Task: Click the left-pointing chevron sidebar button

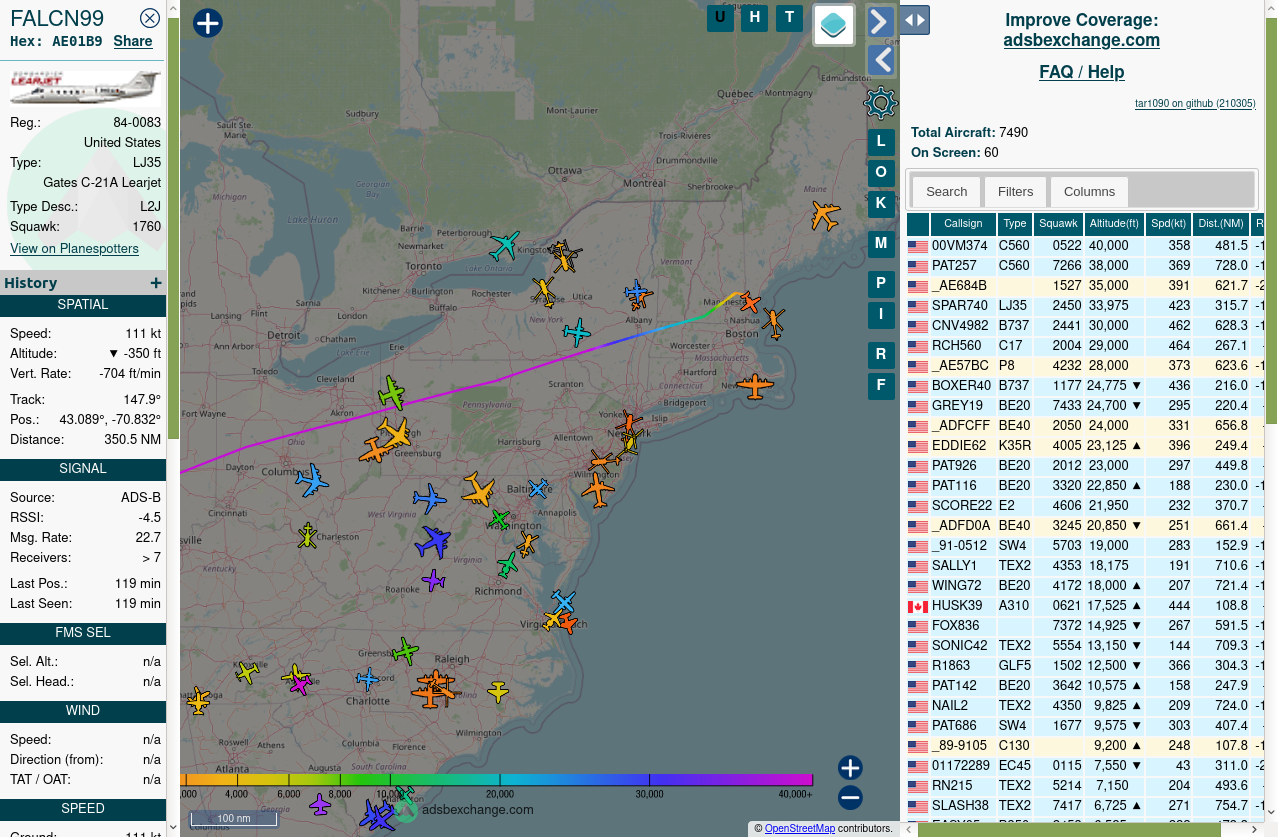Action: [x=880, y=60]
